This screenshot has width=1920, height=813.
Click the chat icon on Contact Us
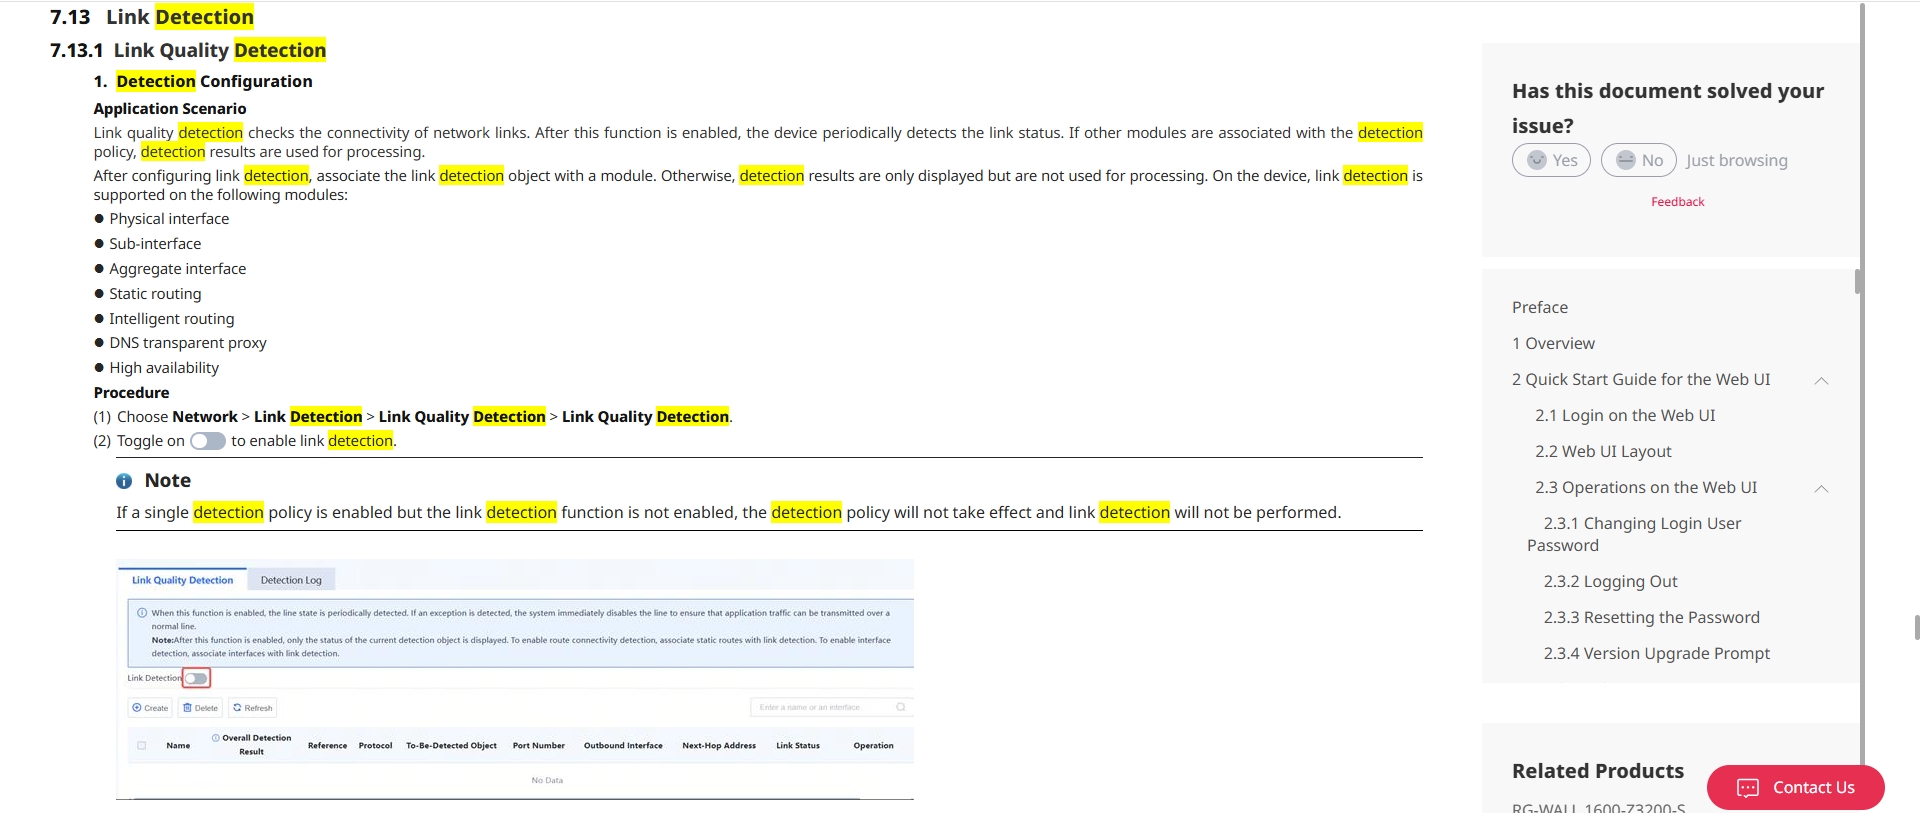[x=1747, y=788]
